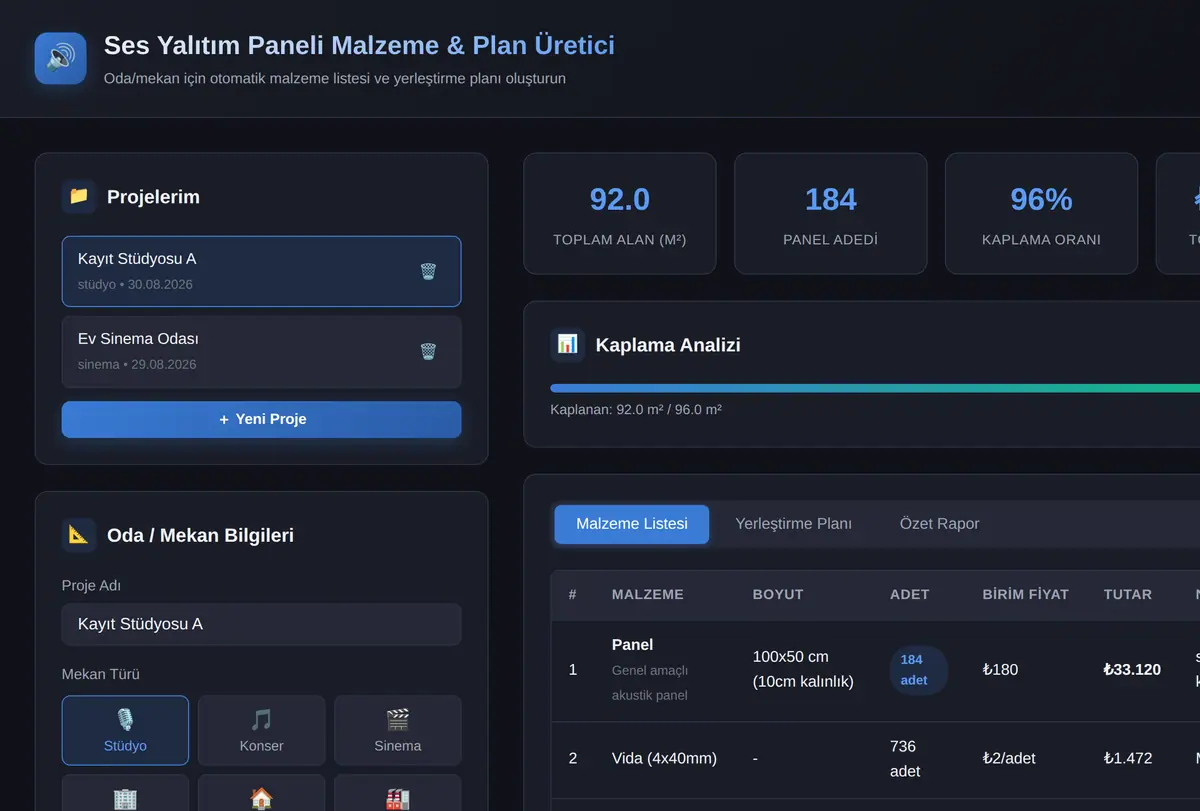Viewport: 1200px width, 811px height.
Task: Click the ₺33.120 total cell
Action: (1132, 670)
